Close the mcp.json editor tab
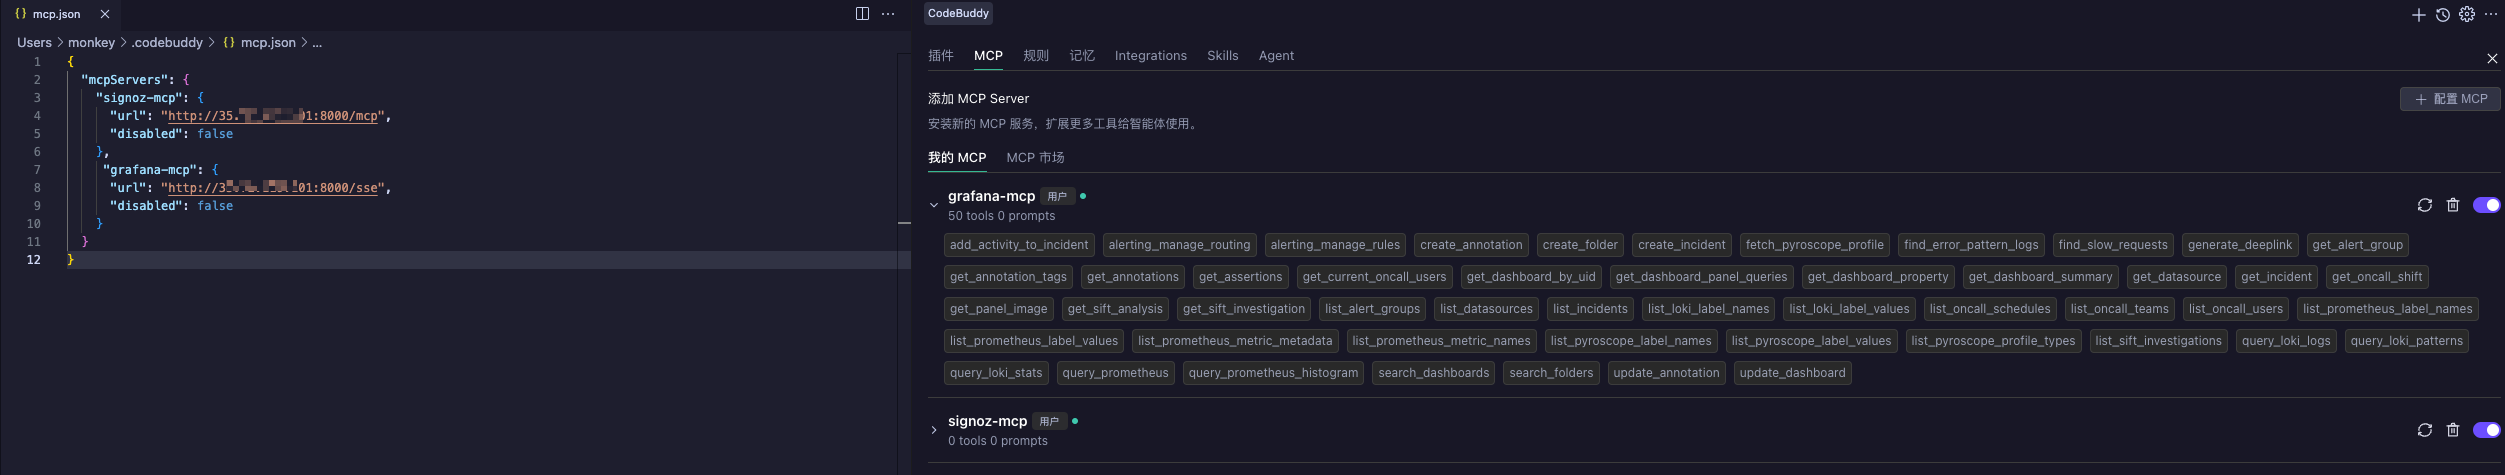 (105, 14)
